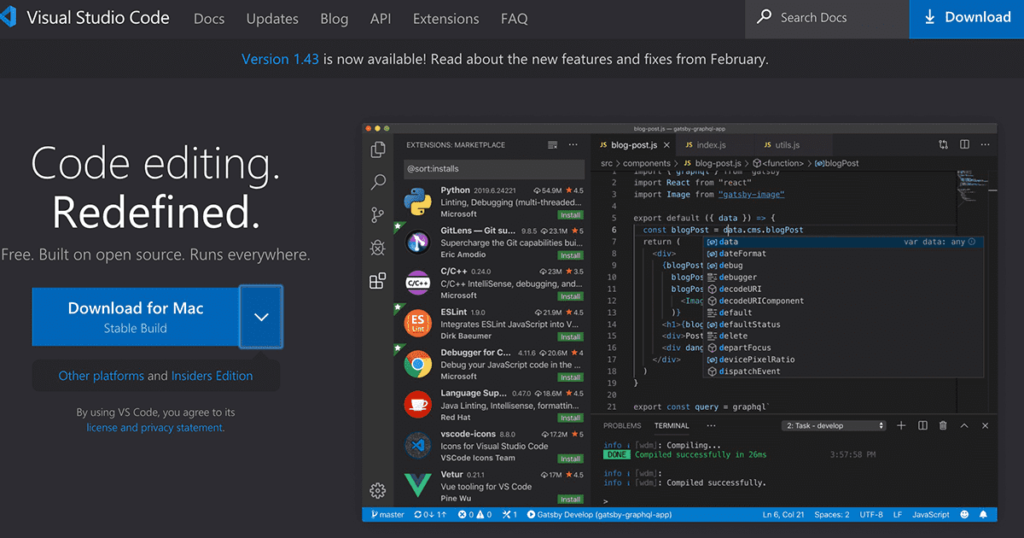Screen dimensions: 1024x538
Task: Open the Extensions navigation link
Action: tap(445, 19)
